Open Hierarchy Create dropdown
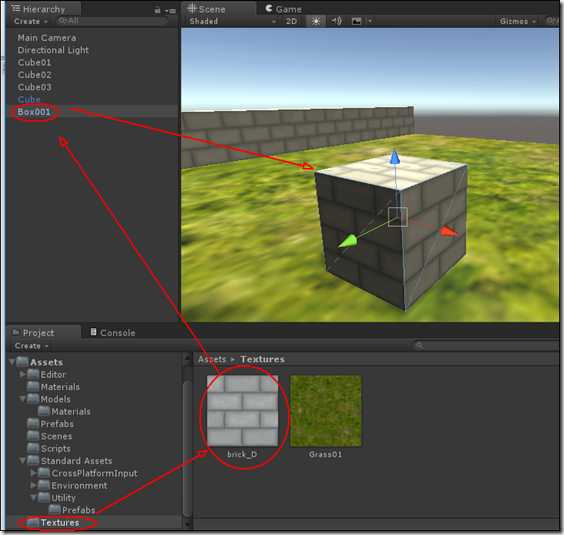Image resolution: width=564 pixels, height=535 pixels. coord(31,21)
